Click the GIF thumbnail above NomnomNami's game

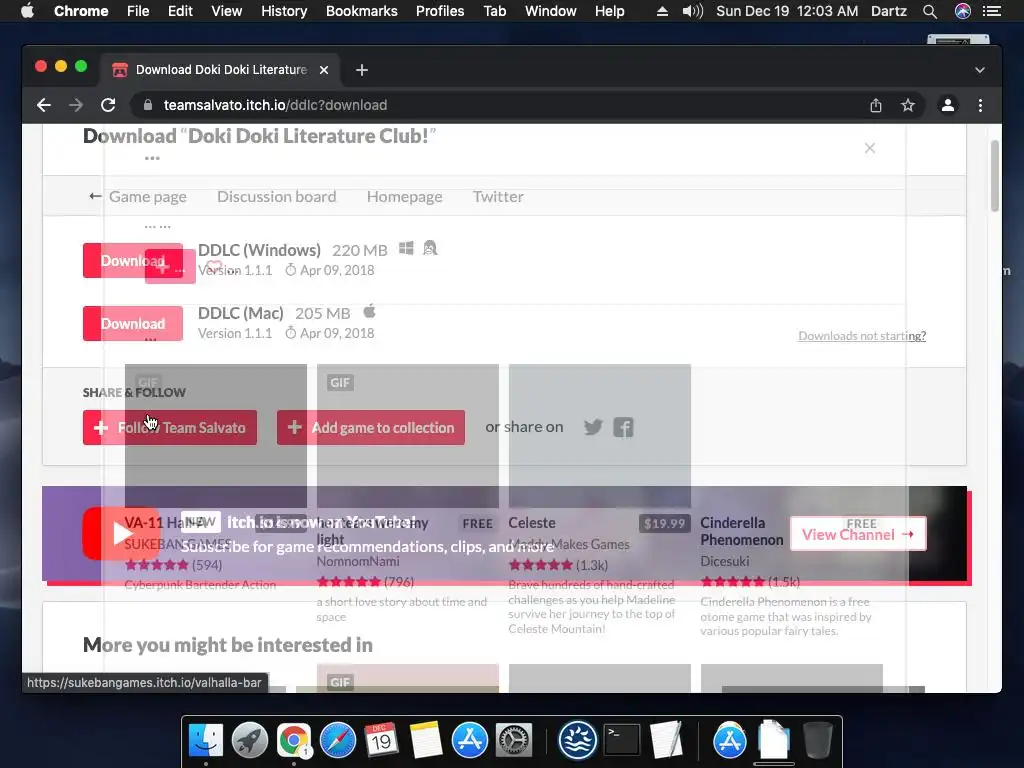tap(408, 436)
